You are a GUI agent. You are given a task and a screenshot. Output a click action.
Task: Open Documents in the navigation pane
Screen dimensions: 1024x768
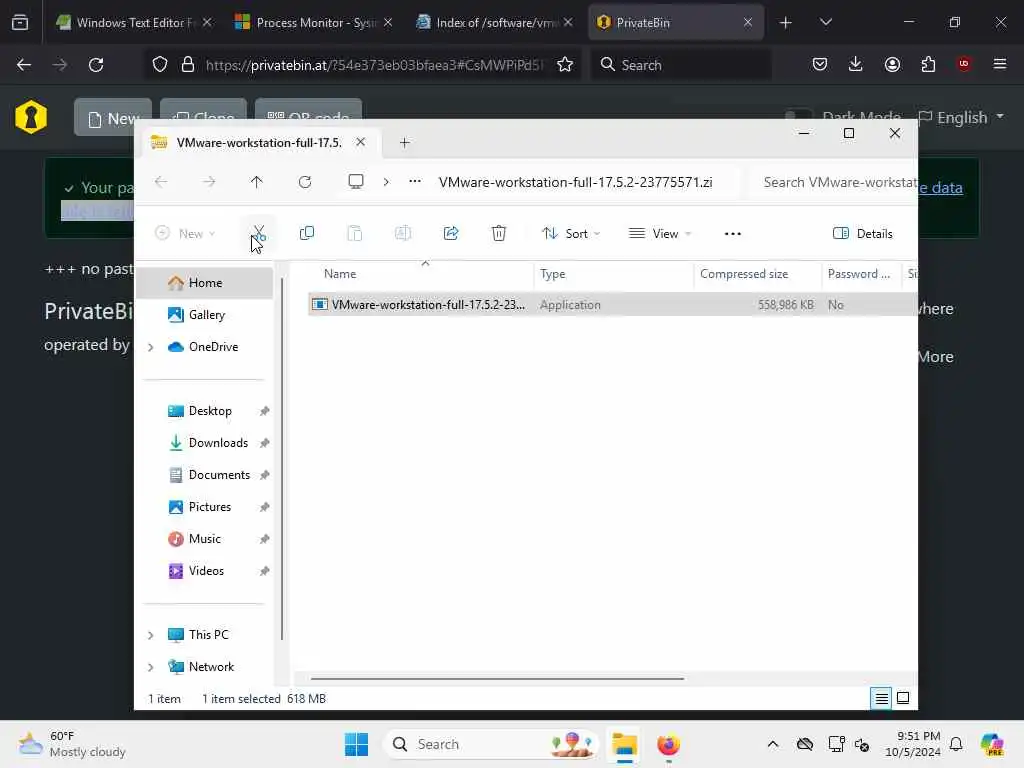tap(205, 475)
